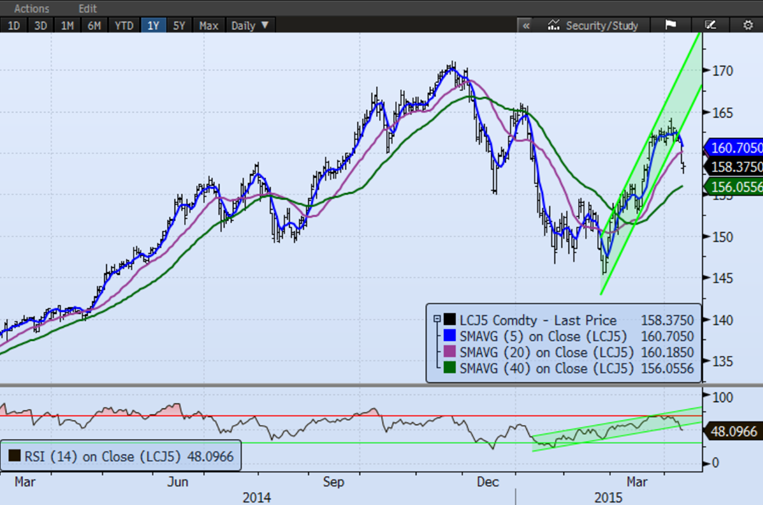The height and width of the screenshot is (505, 763).
Task: Click the gray divider between price and RSI panels
Action: click(381, 386)
